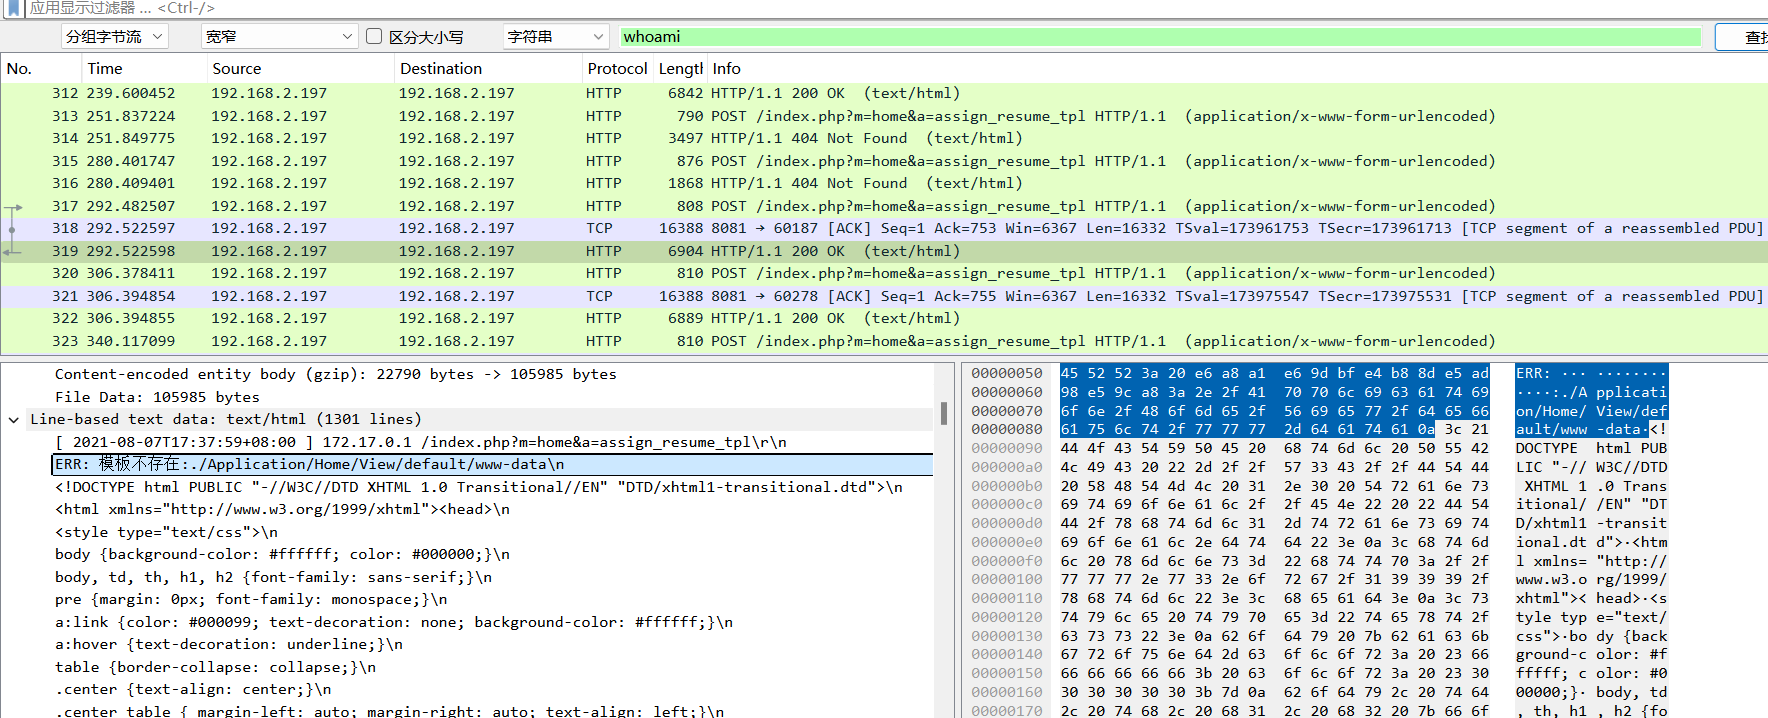Sort by the Time column header

pos(143,69)
